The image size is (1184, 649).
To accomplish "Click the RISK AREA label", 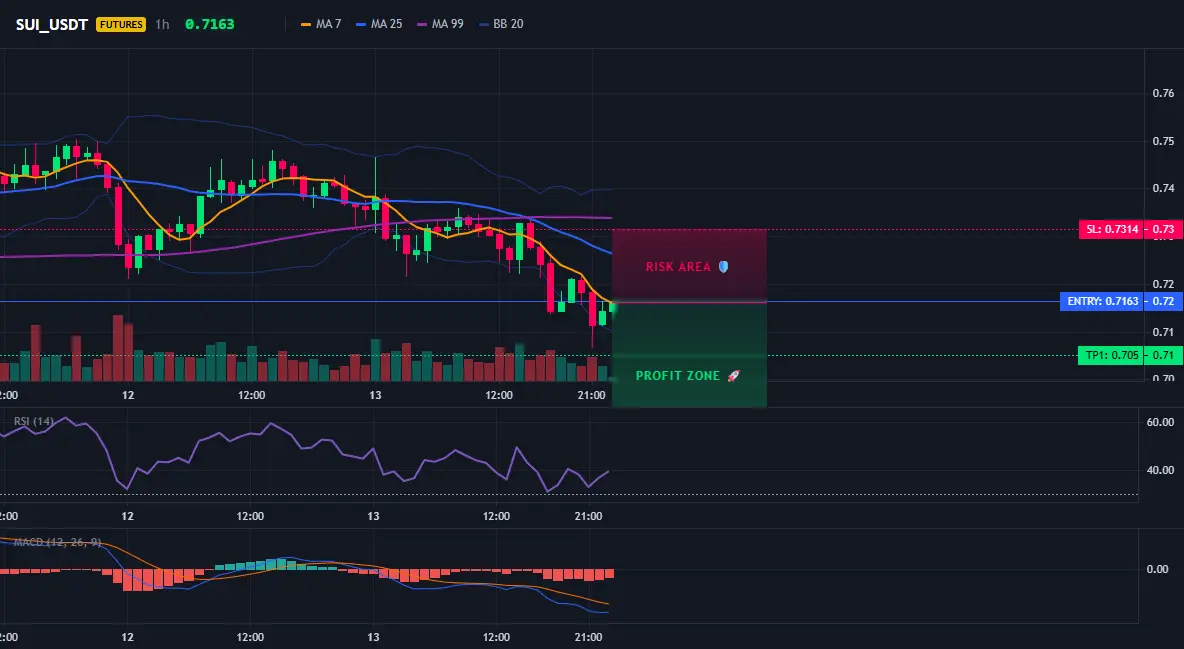I will click(x=678, y=267).
